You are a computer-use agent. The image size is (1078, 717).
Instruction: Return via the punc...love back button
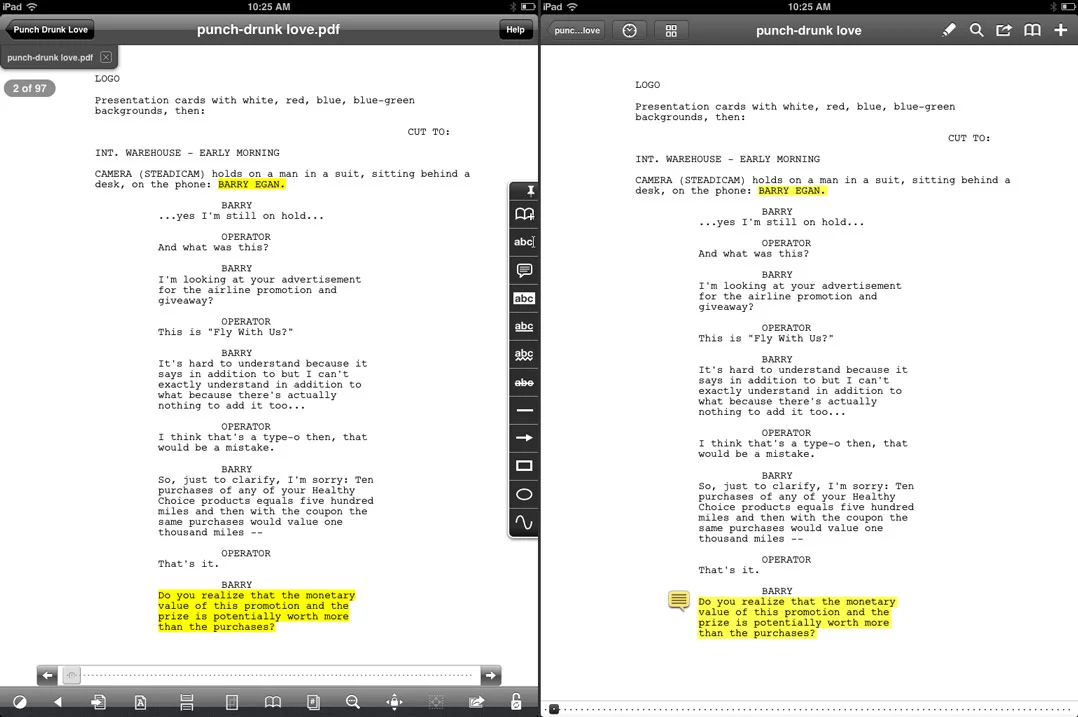pyautogui.click(x=575, y=30)
